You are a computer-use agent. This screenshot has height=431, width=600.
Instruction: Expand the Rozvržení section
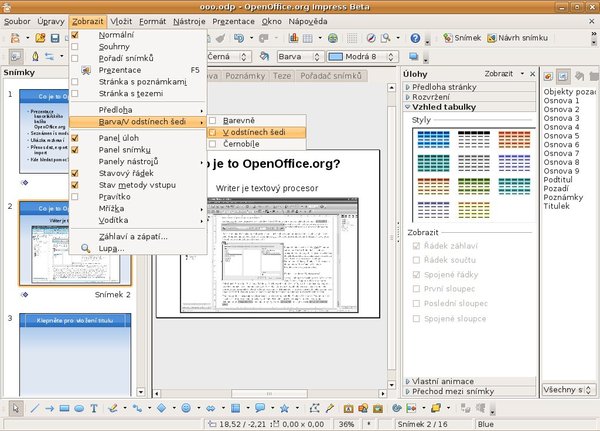pyautogui.click(x=470, y=97)
